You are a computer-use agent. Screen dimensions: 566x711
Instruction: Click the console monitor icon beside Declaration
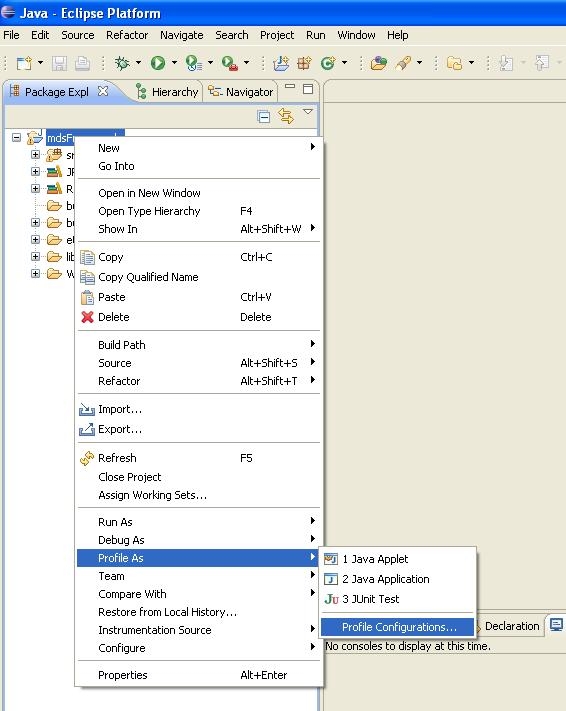556,625
